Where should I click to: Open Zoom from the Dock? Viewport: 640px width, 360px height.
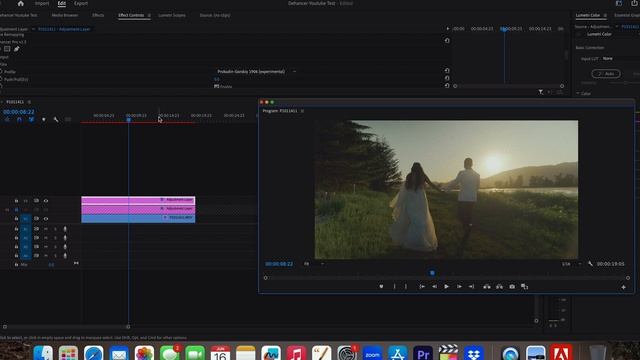point(372,353)
